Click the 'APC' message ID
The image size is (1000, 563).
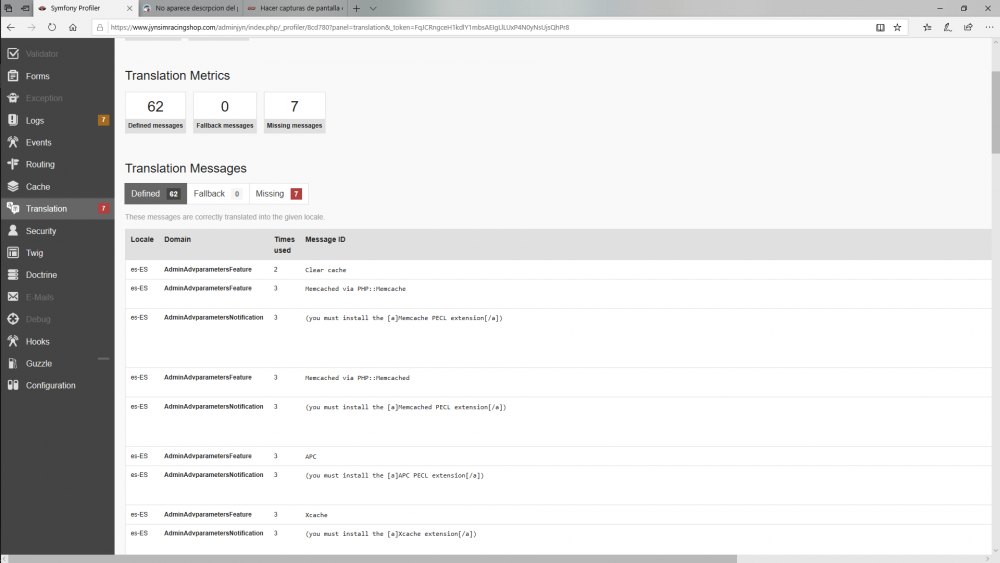click(x=311, y=457)
